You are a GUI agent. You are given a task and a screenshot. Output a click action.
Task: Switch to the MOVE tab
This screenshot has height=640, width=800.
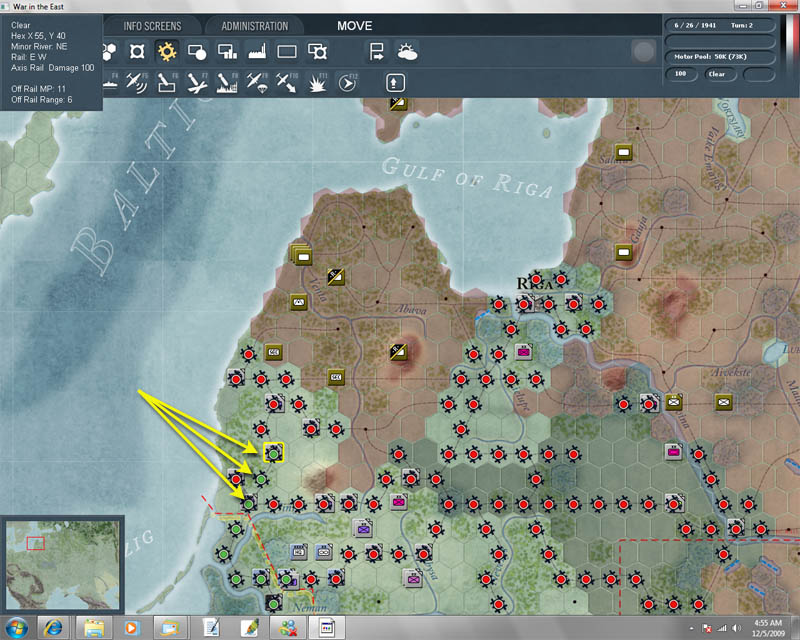[x=355, y=26]
